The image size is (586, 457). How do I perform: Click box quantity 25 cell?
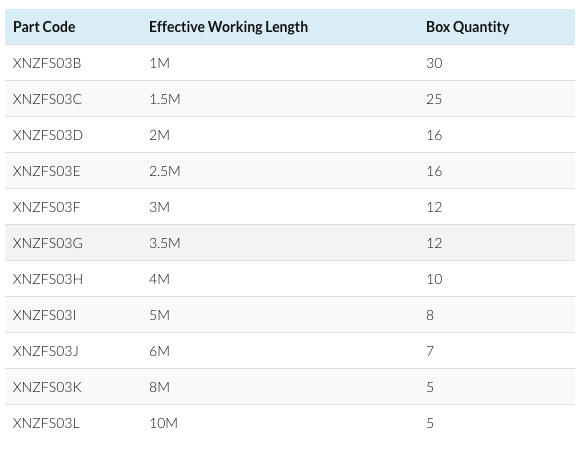coord(434,99)
